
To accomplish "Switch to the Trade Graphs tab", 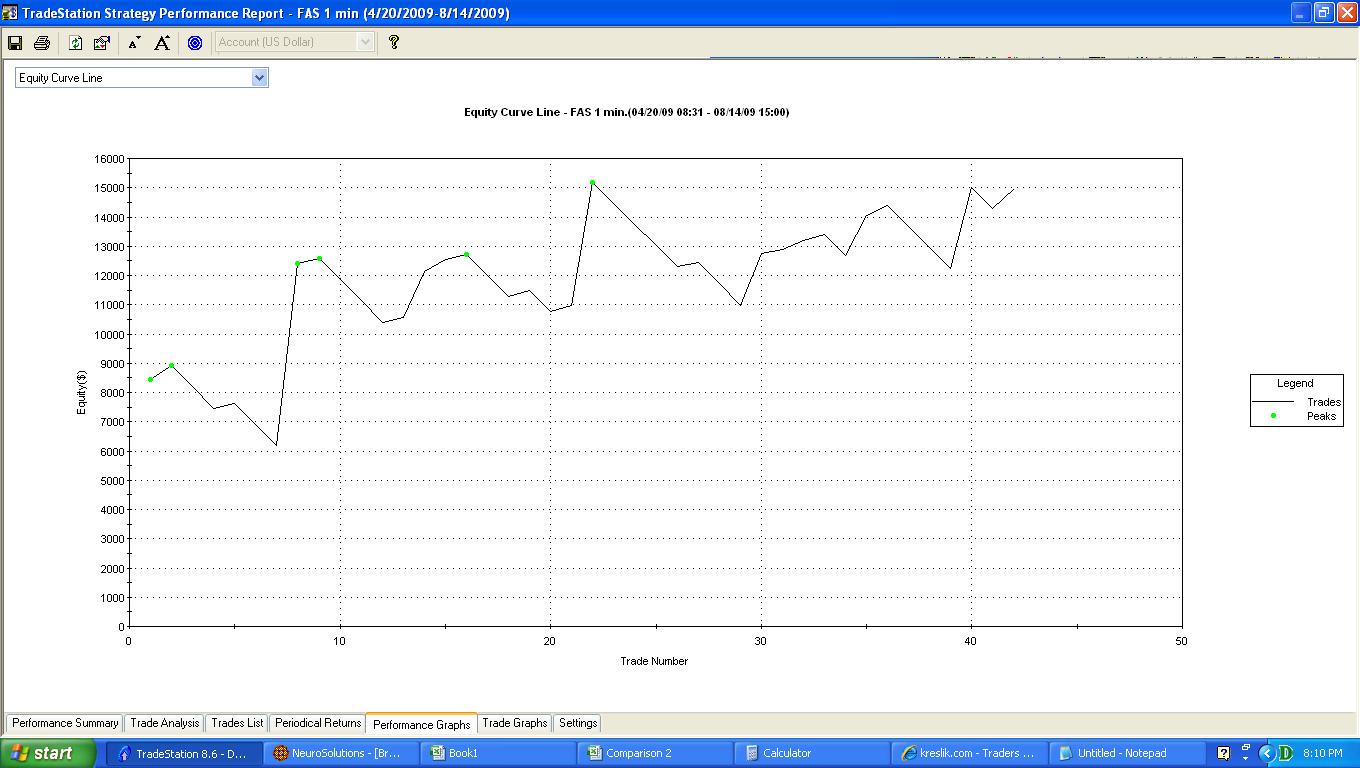I will pyautogui.click(x=515, y=723).
